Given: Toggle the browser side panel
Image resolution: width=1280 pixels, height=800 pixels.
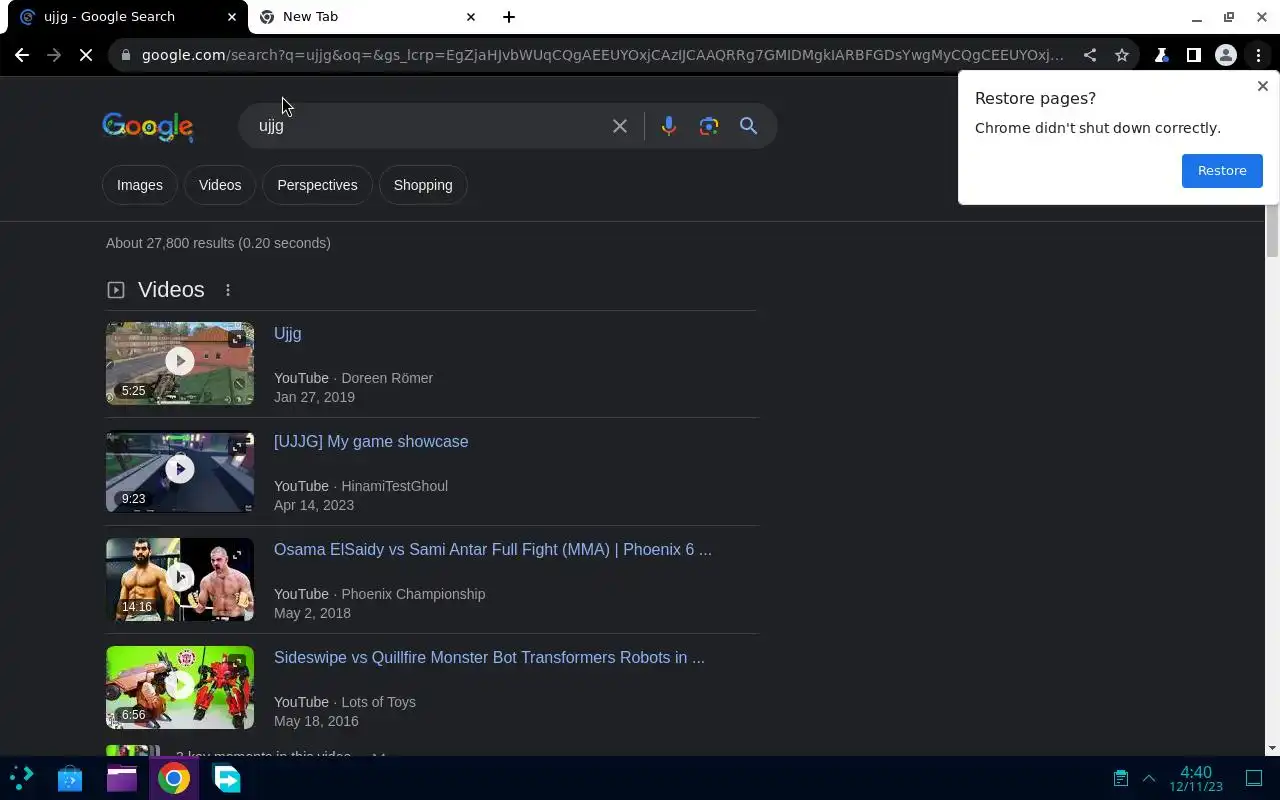Looking at the screenshot, I should coord(1193,55).
